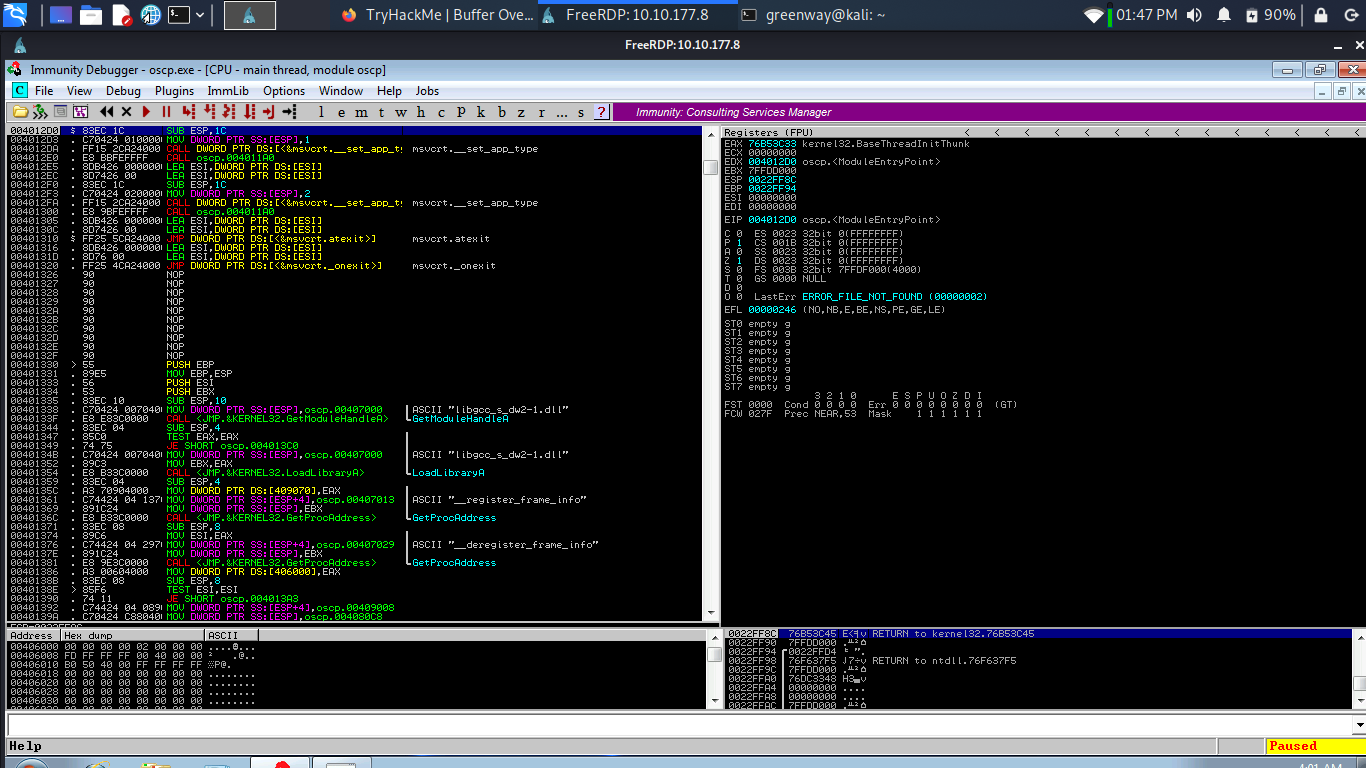
Task: Click the Paused status indicator
Action: pyautogui.click(x=1293, y=746)
